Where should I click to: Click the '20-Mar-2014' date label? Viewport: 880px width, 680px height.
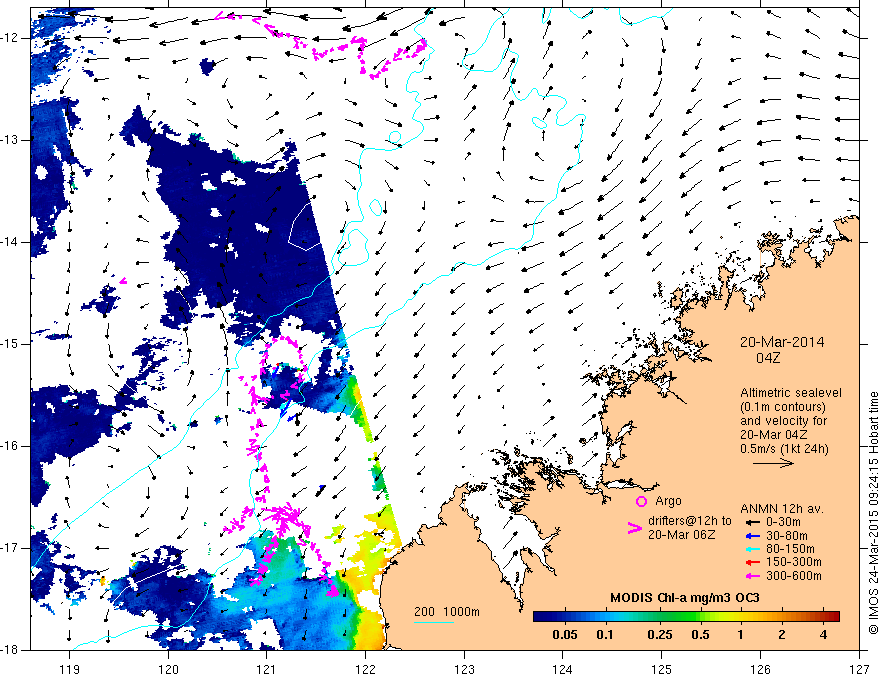(x=782, y=342)
